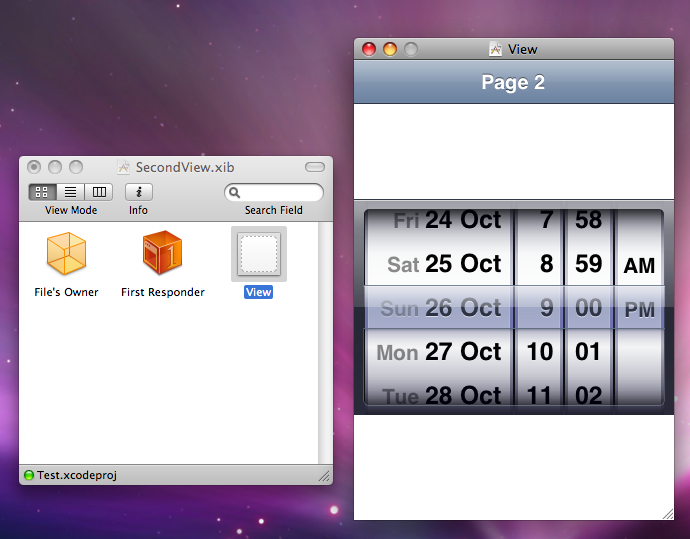Click the magnifying glass search icon
This screenshot has height=539, width=690.
pos(235,192)
